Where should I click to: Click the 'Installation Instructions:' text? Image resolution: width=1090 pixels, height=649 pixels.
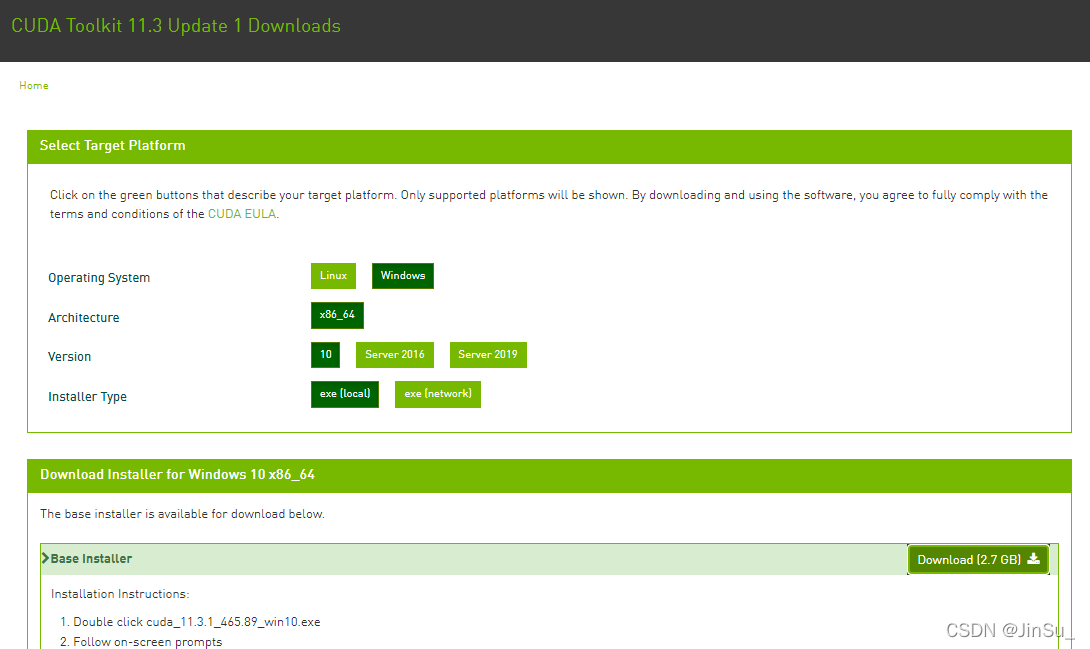(120, 594)
